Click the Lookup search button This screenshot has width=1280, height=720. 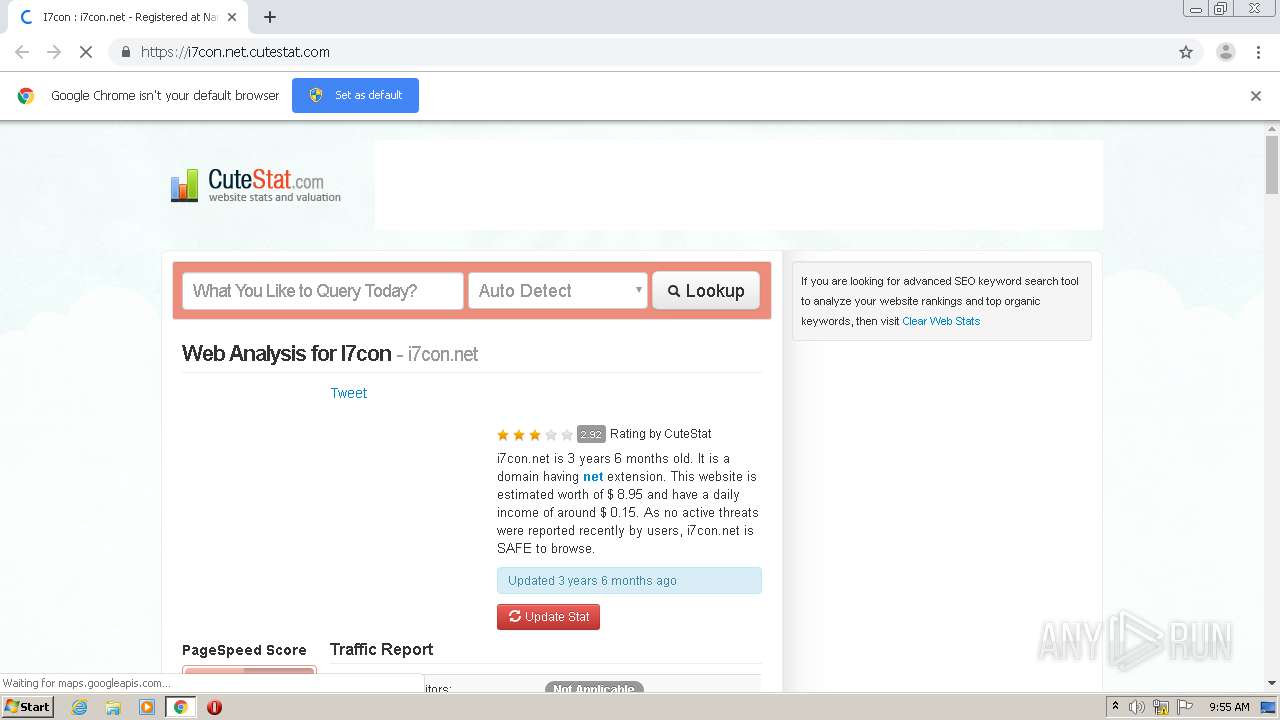706,291
